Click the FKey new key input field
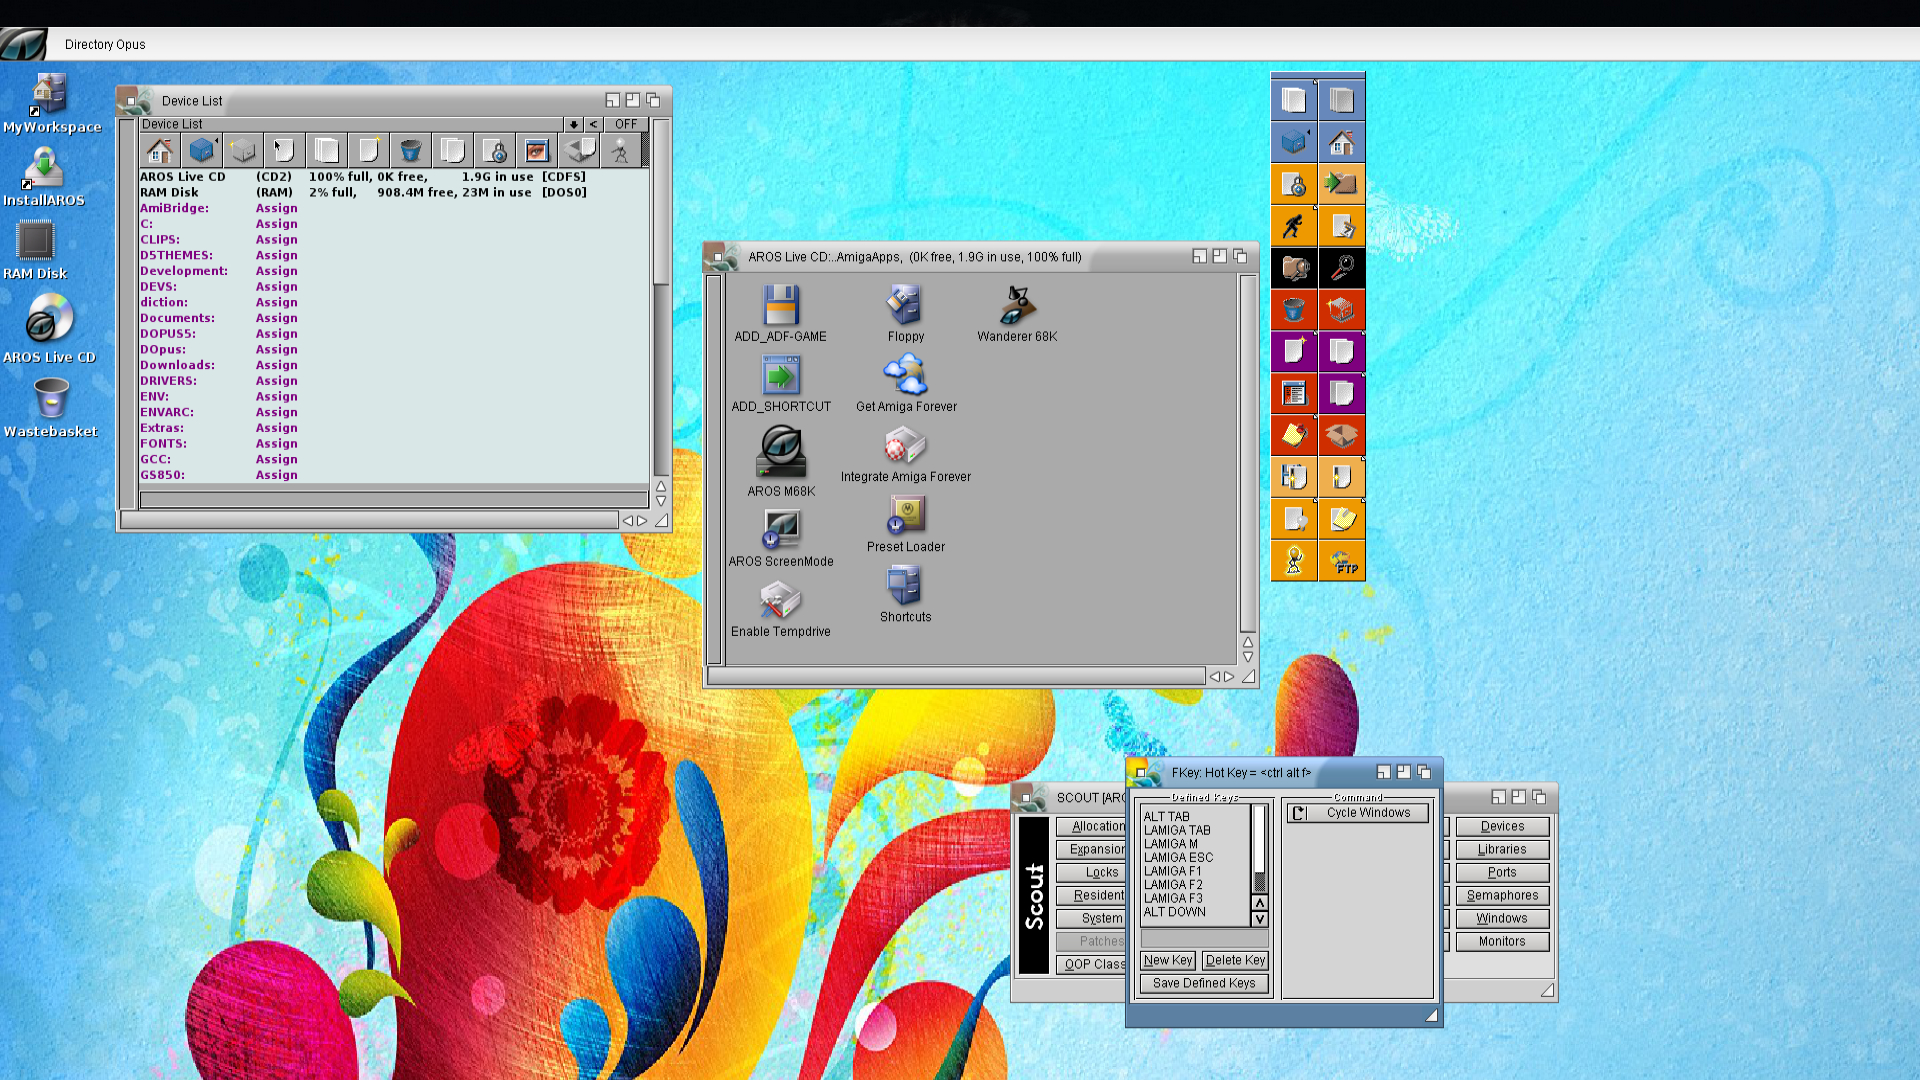 click(1204, 939)
